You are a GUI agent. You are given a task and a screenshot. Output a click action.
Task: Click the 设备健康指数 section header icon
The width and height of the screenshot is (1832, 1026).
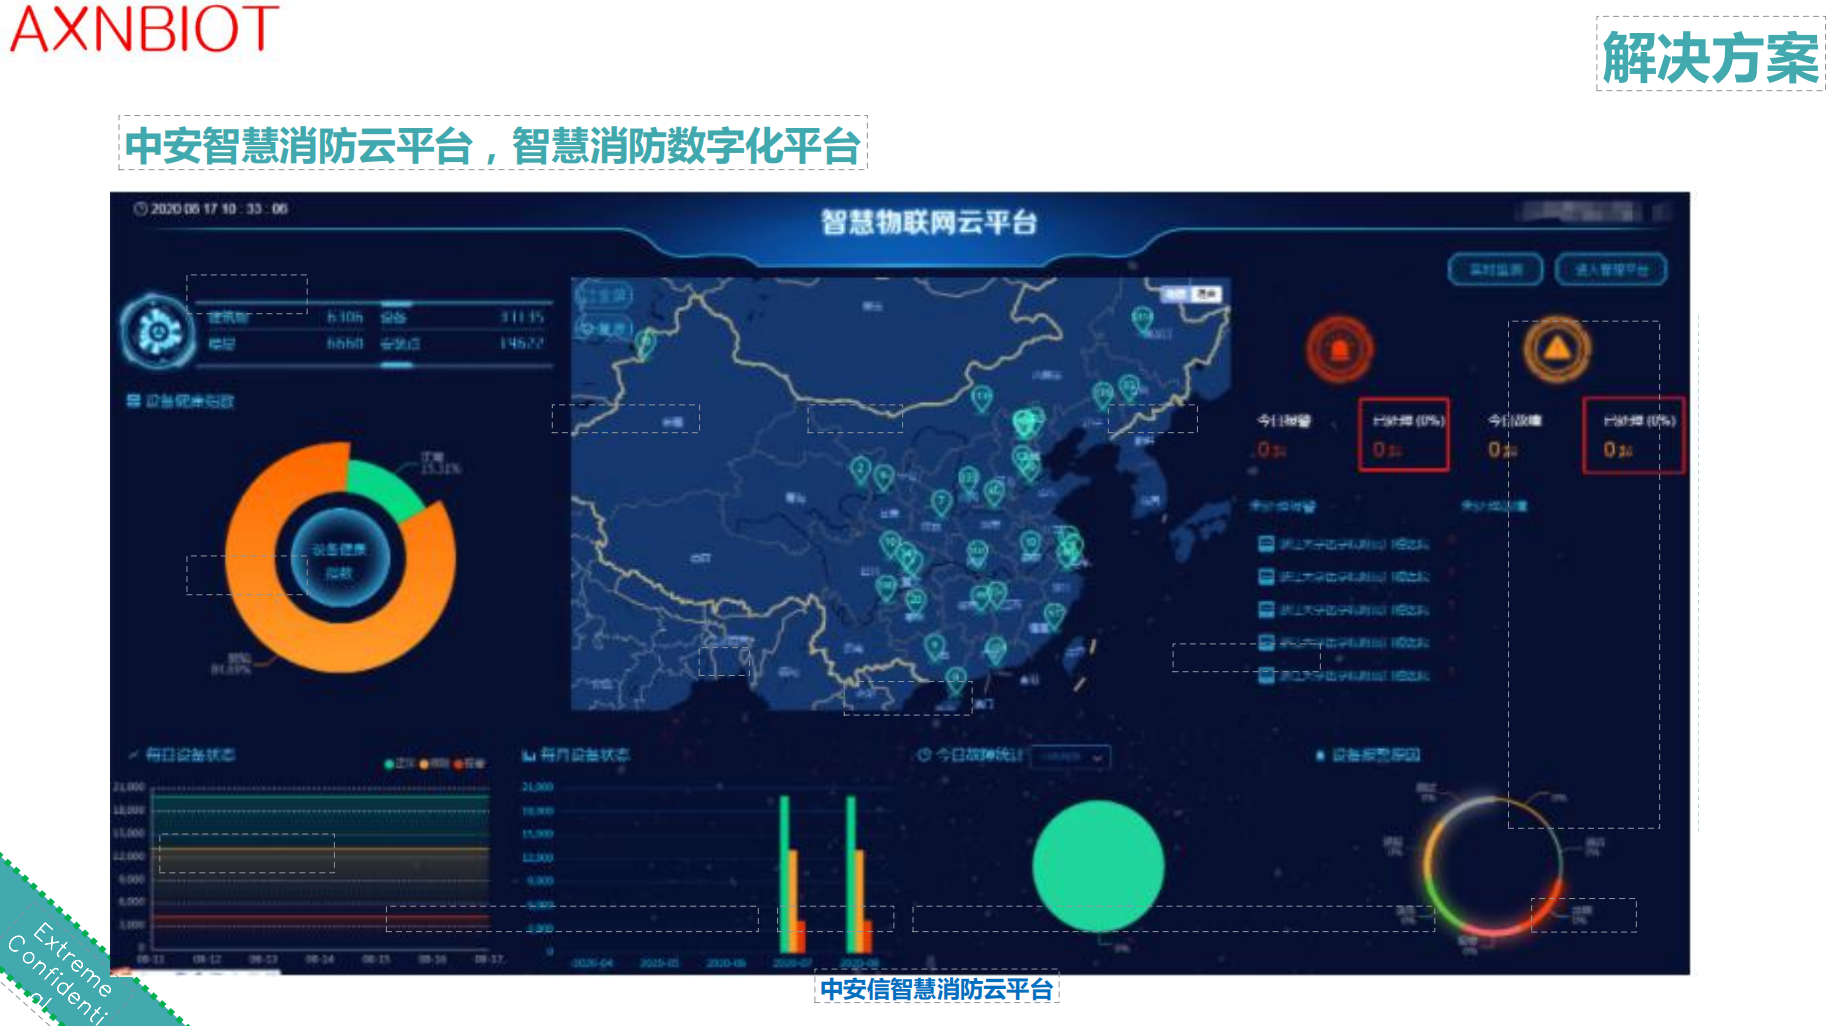tap(133, 401)
